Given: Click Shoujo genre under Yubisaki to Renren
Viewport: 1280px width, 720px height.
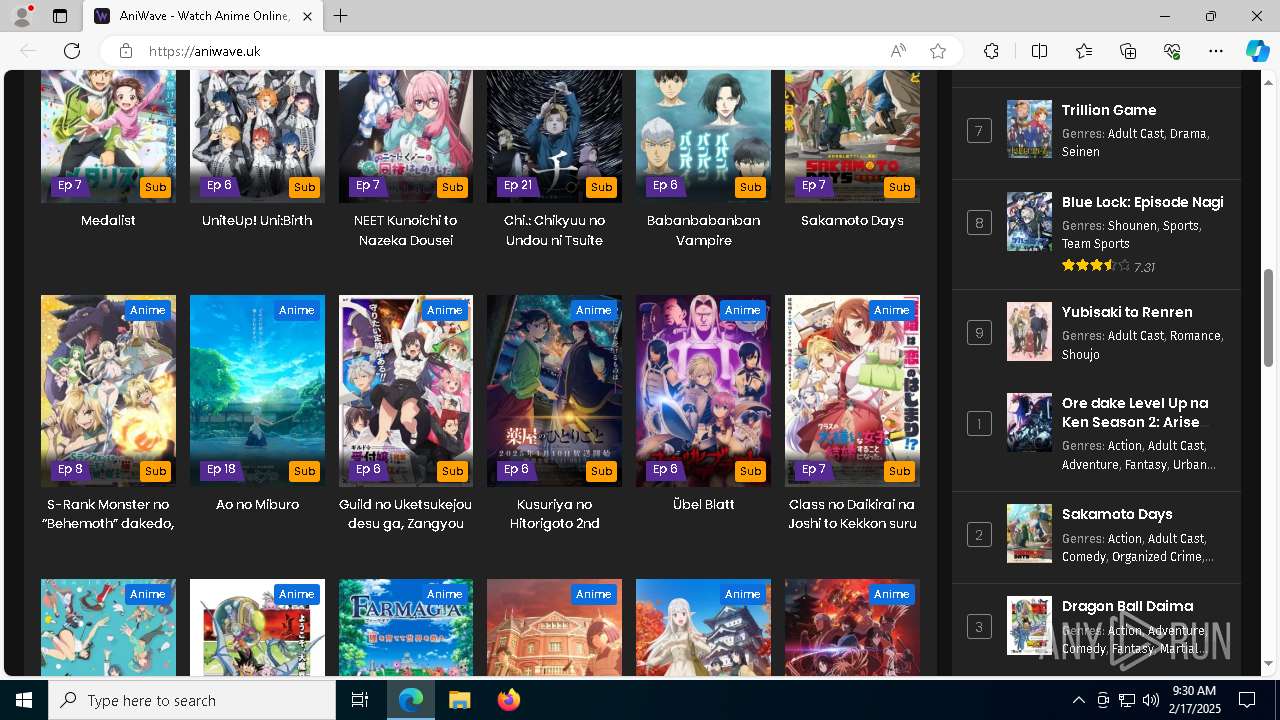Looking at the screenshot, I should click(1081, 354).
